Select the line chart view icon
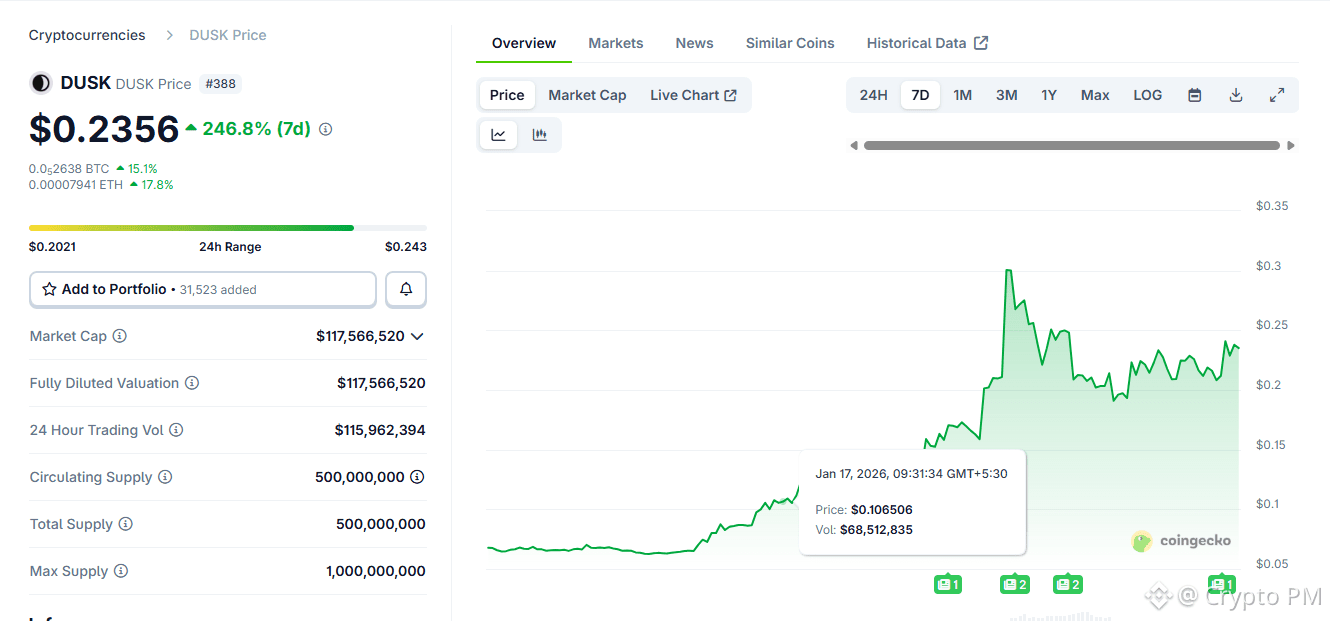Viewport: 1330px width, 621px height. tap(498, 135)
